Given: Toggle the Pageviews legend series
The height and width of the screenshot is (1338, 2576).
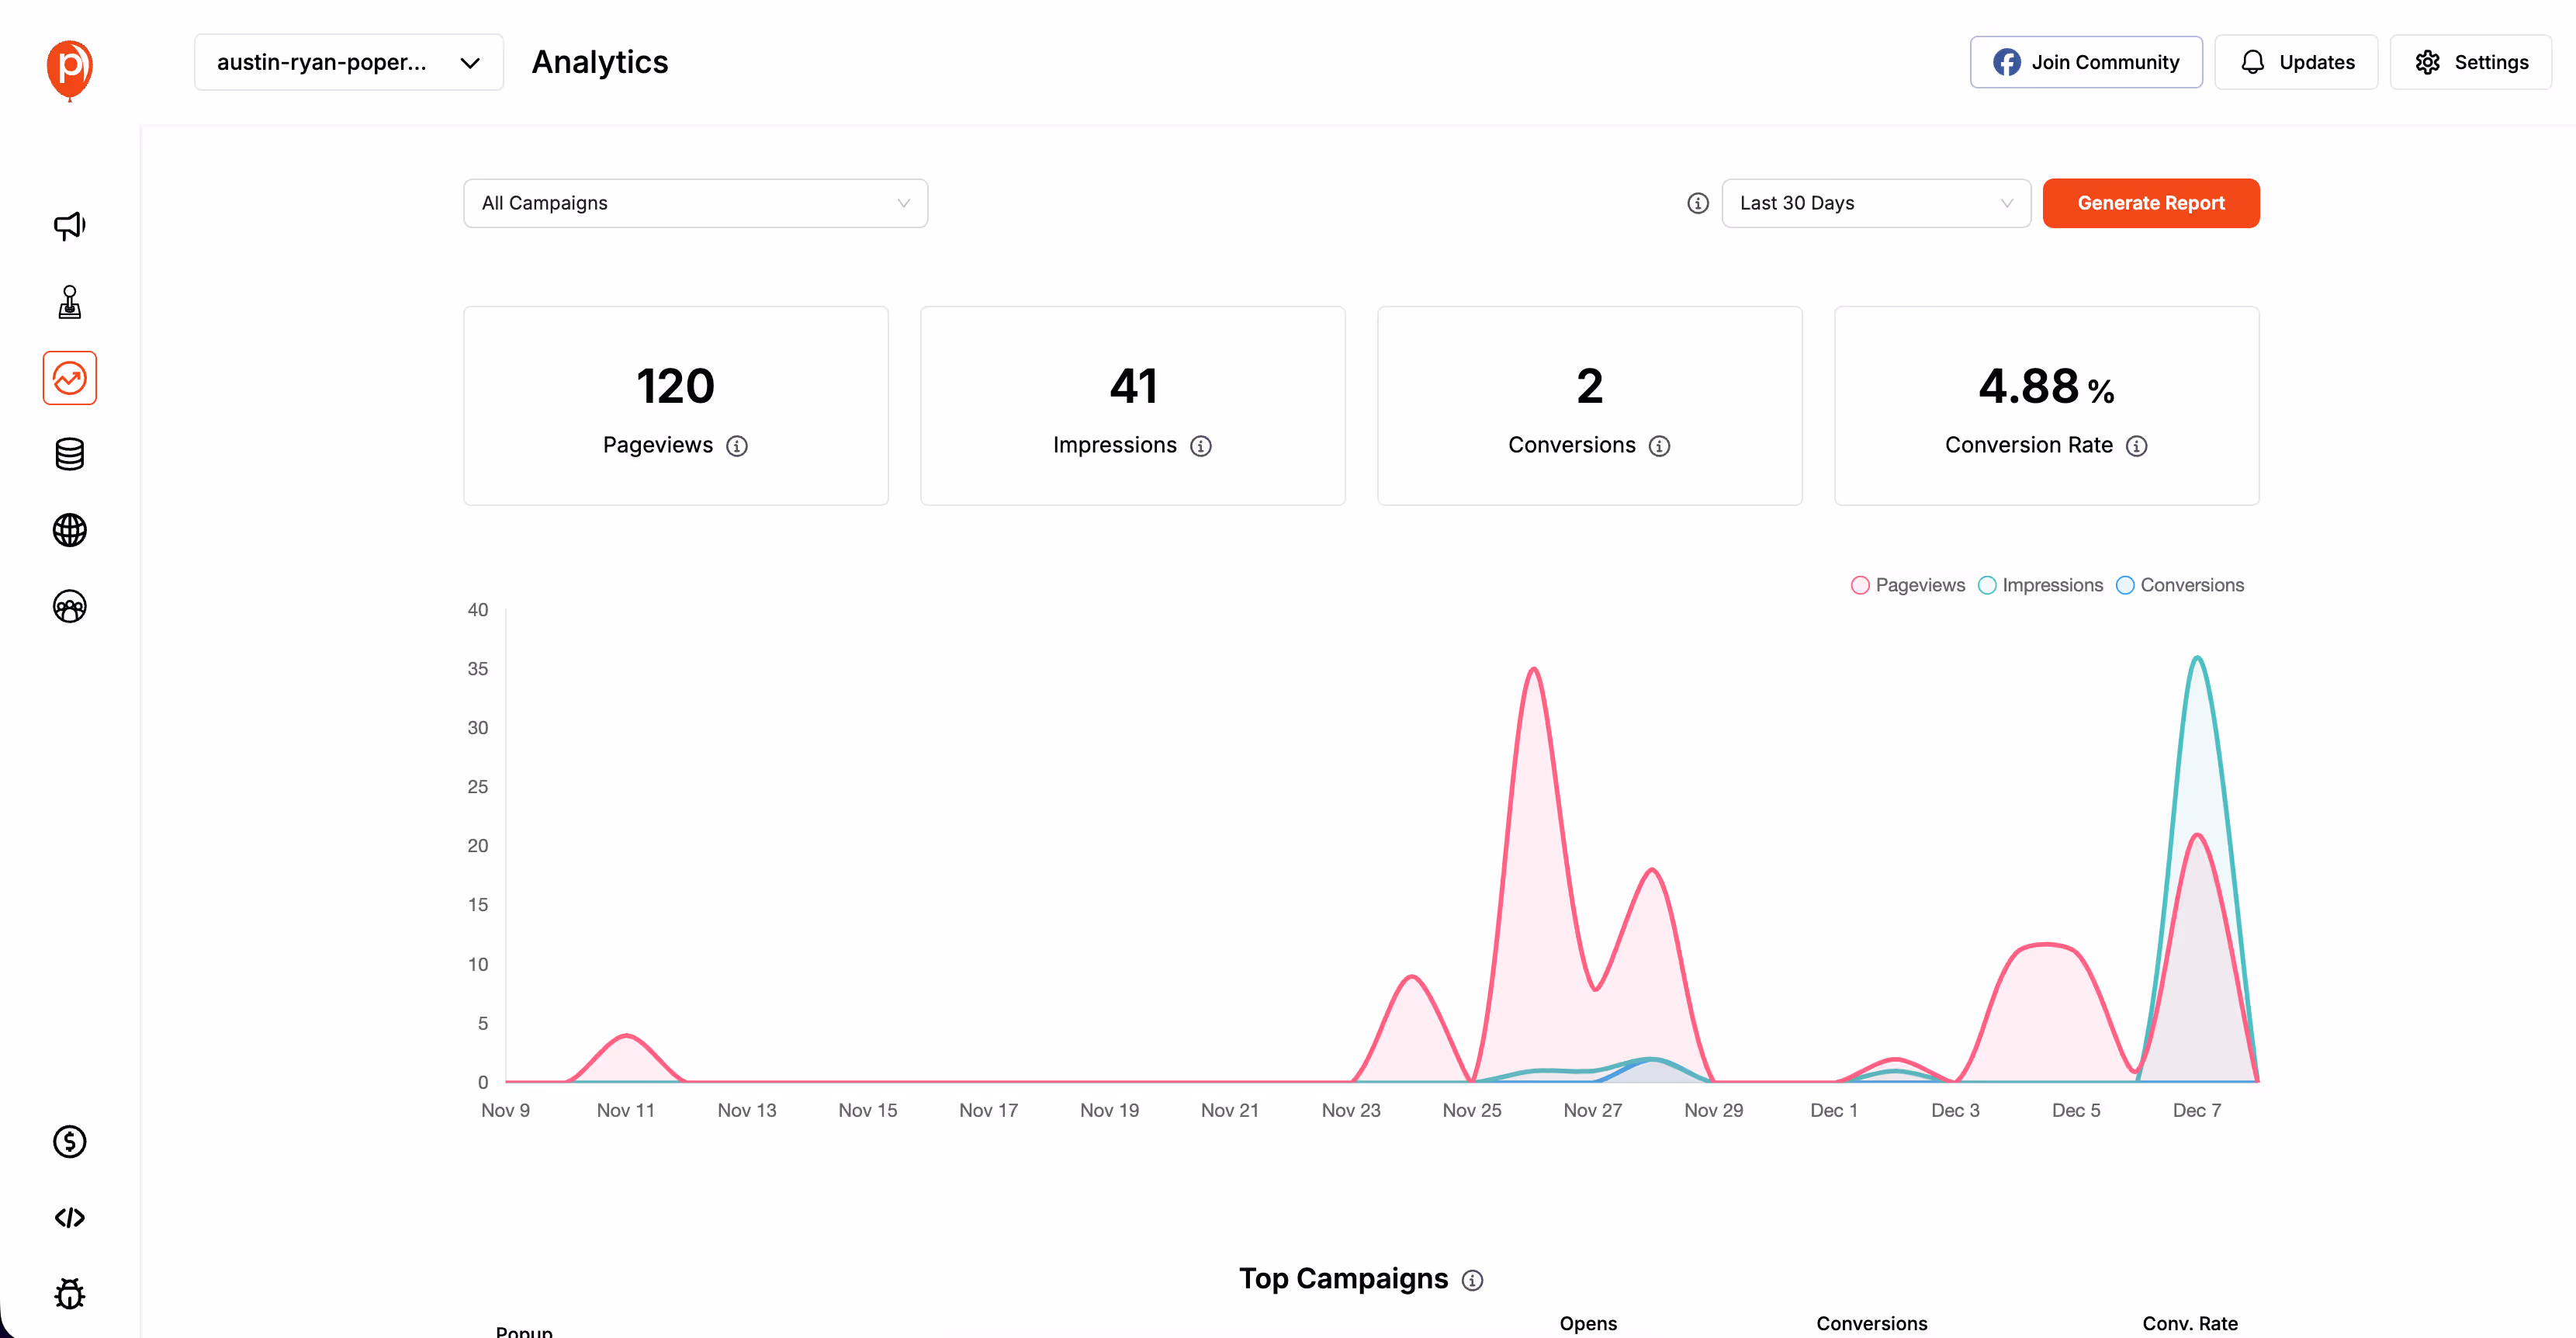Looking at the screenshot, I should click(1907, 585).
